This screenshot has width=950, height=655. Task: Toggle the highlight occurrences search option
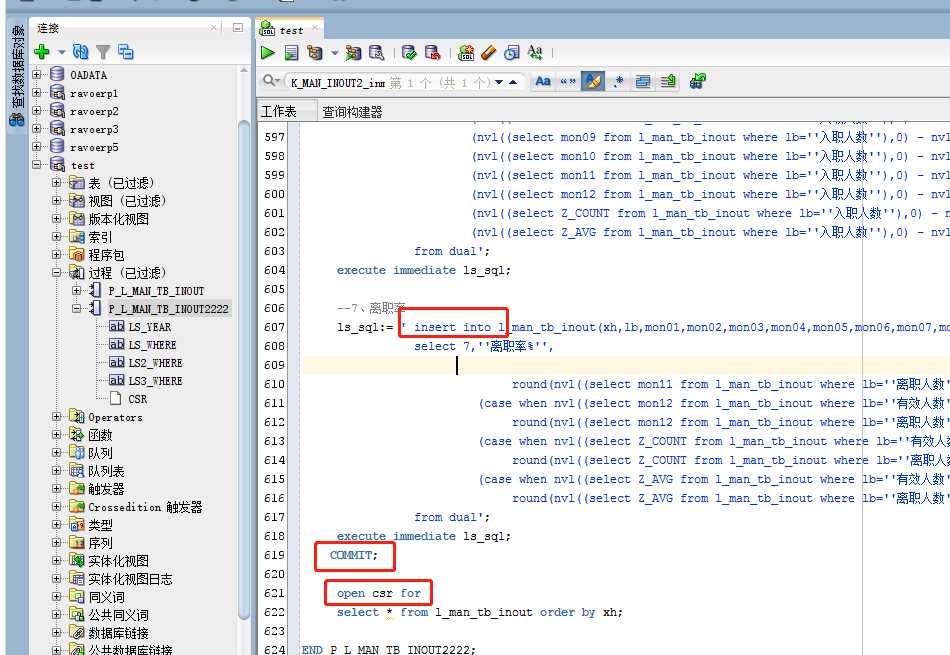pyautogui.click(x=593, y=81)
